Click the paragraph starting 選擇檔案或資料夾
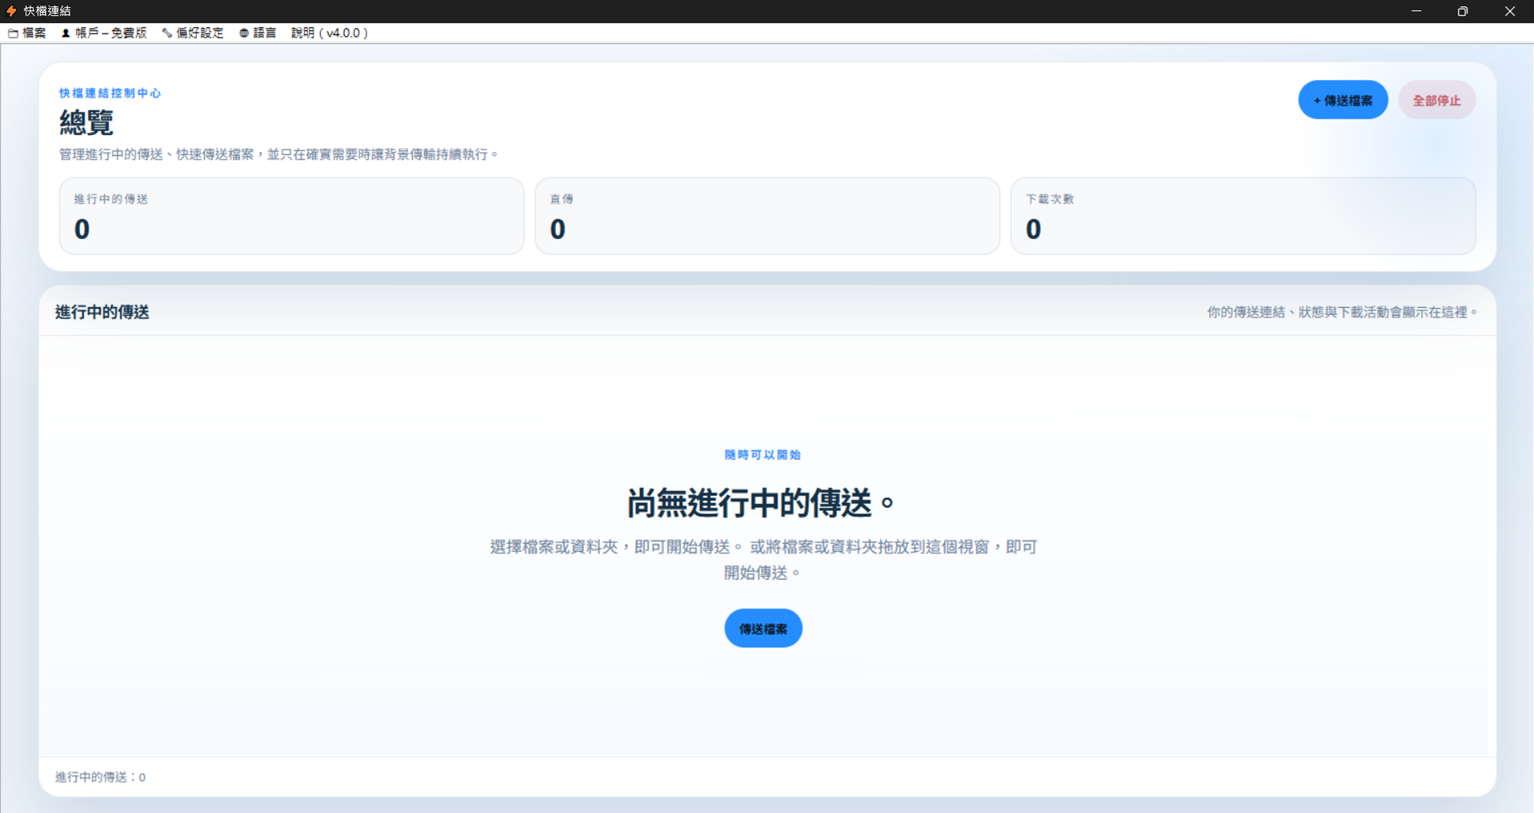The image size is (1534, 813). 763,560
